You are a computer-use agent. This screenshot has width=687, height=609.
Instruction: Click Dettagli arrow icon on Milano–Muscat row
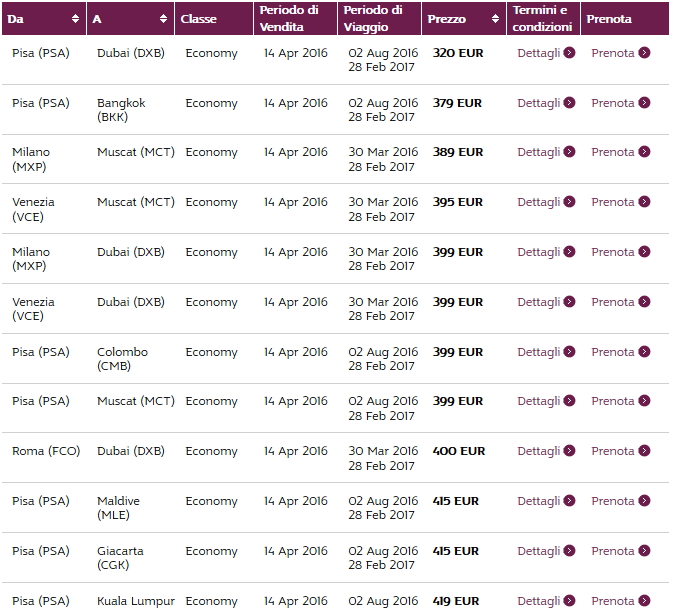click(569, 152)
